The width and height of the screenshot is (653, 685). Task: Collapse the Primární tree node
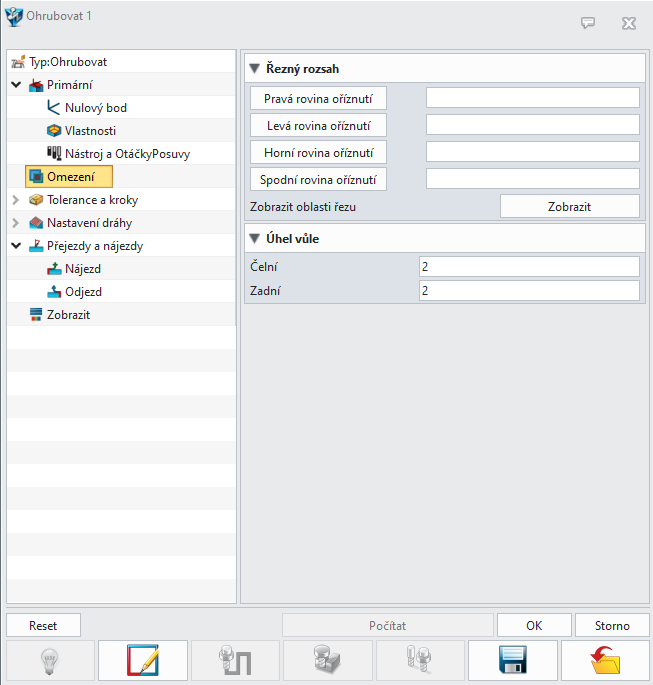[x=16, y=85]
